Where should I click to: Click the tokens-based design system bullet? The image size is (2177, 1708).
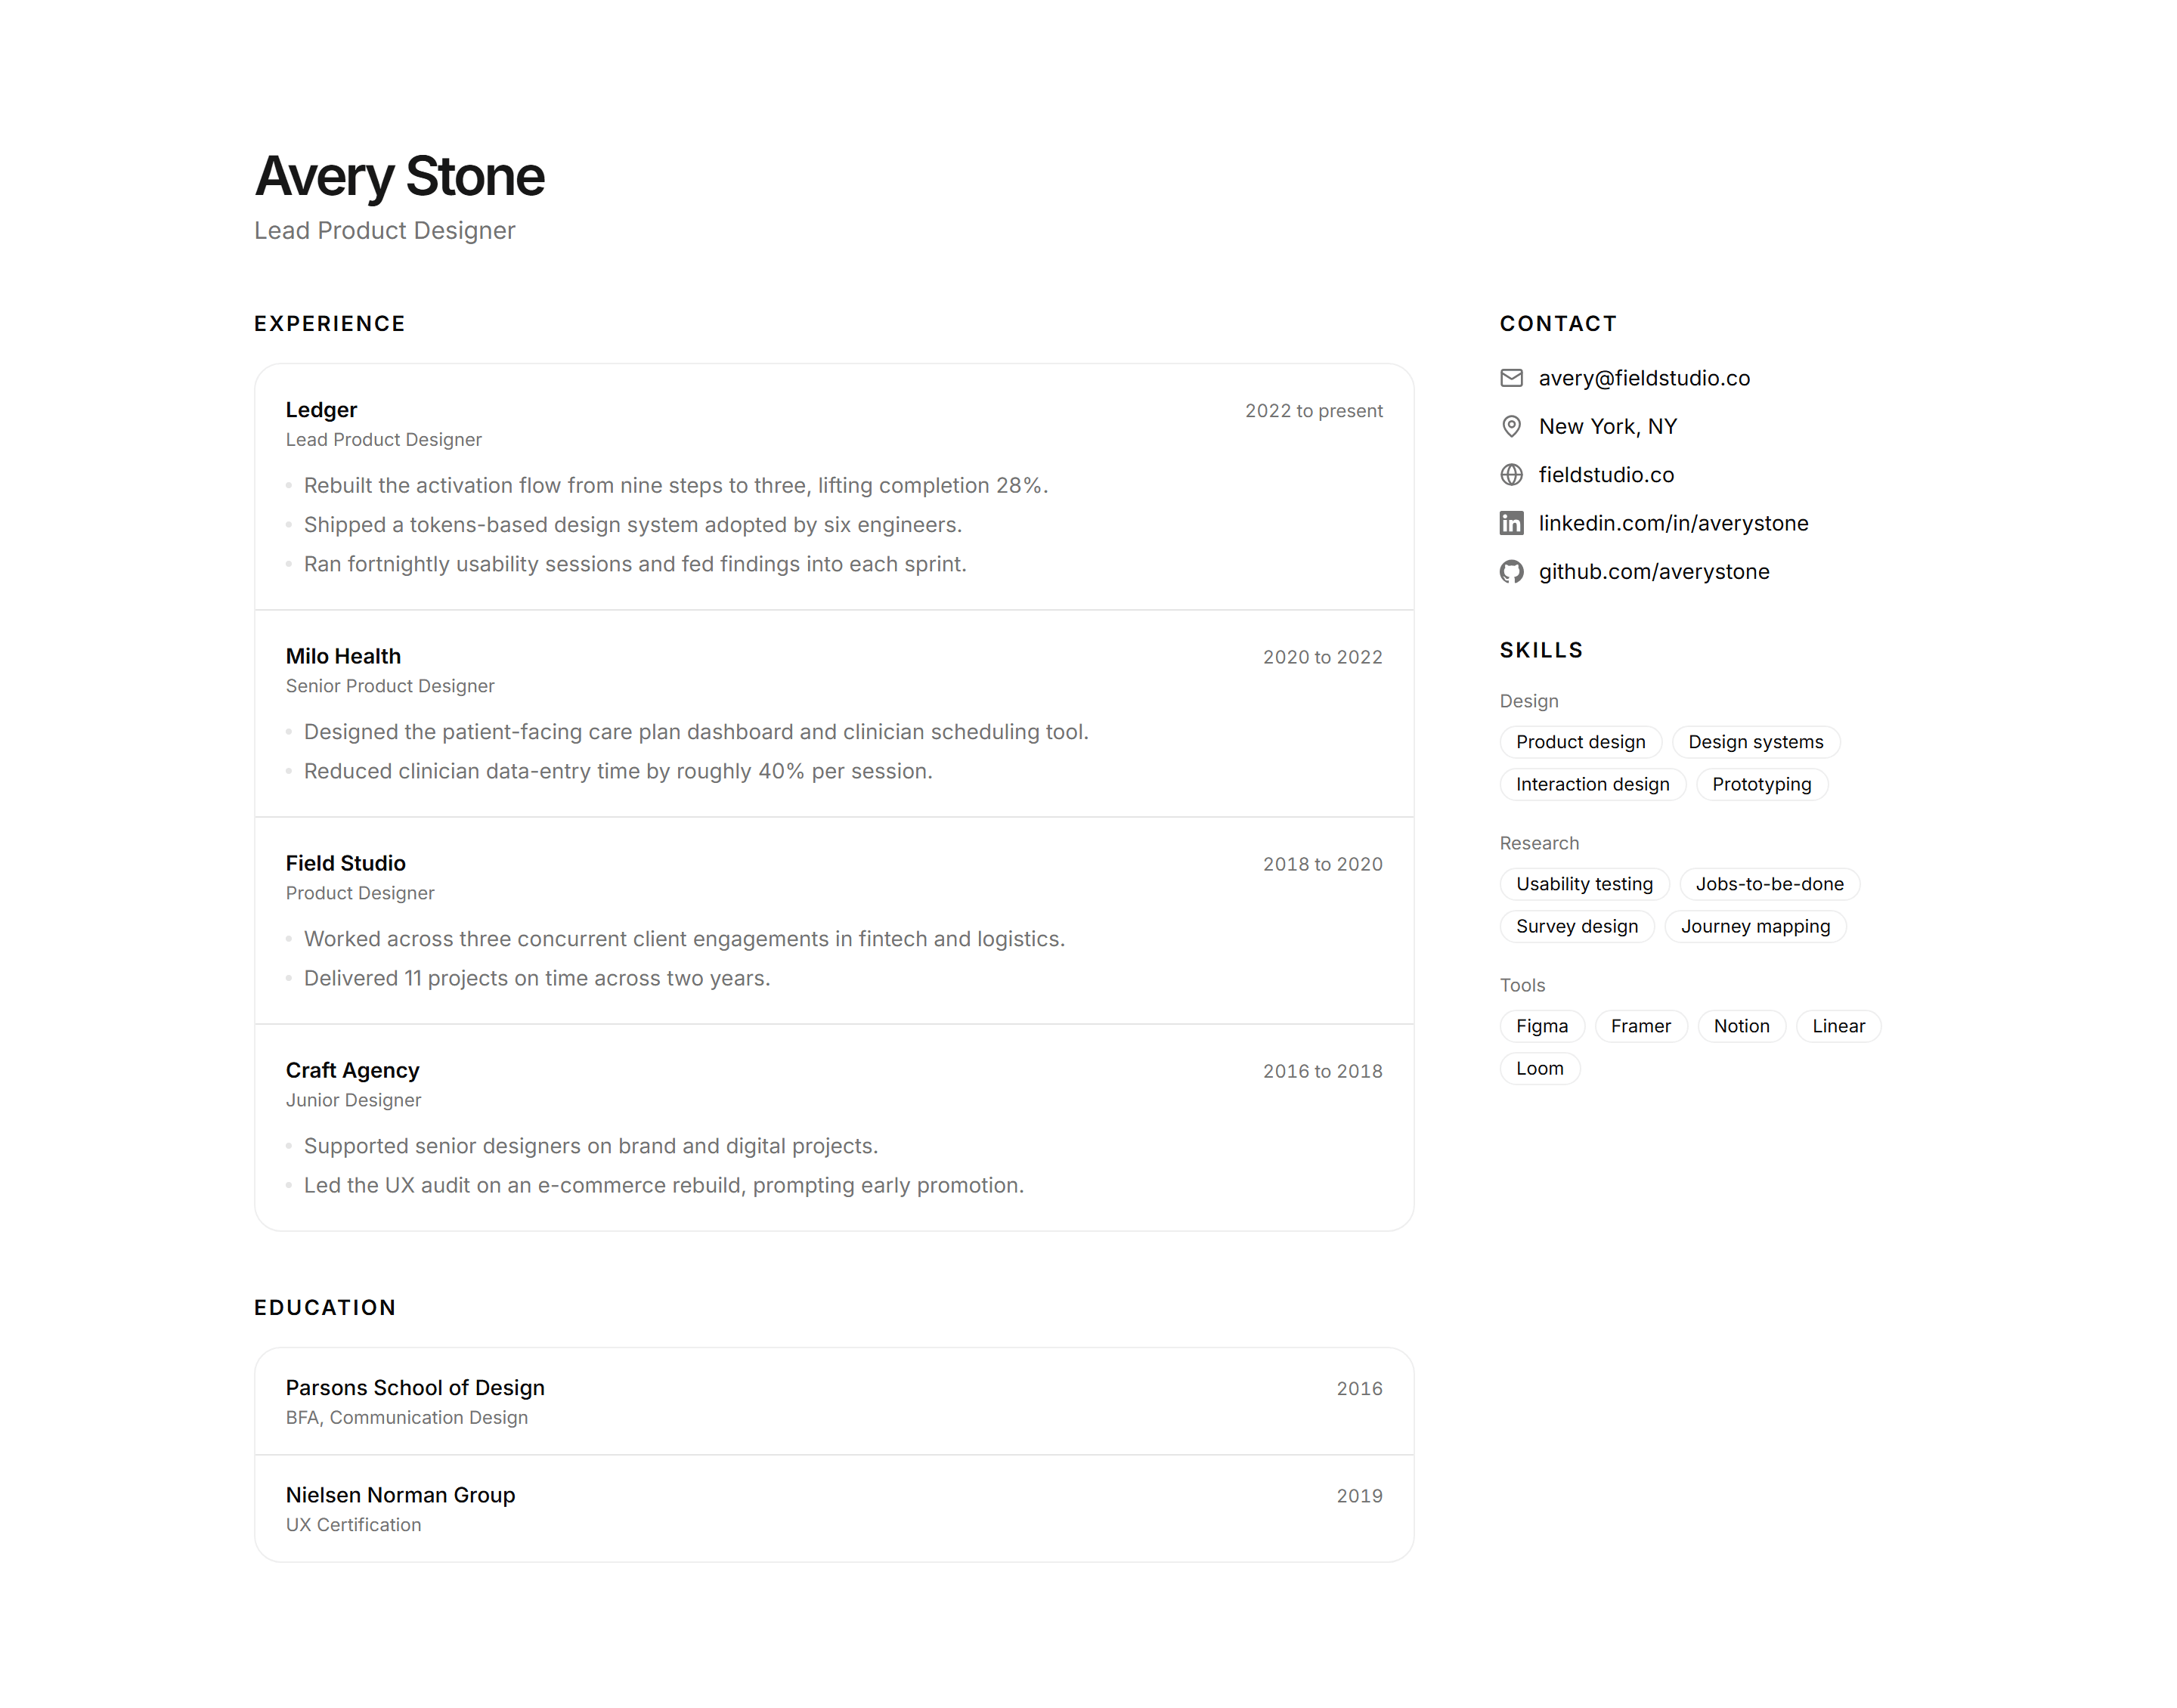coord(632,525)
